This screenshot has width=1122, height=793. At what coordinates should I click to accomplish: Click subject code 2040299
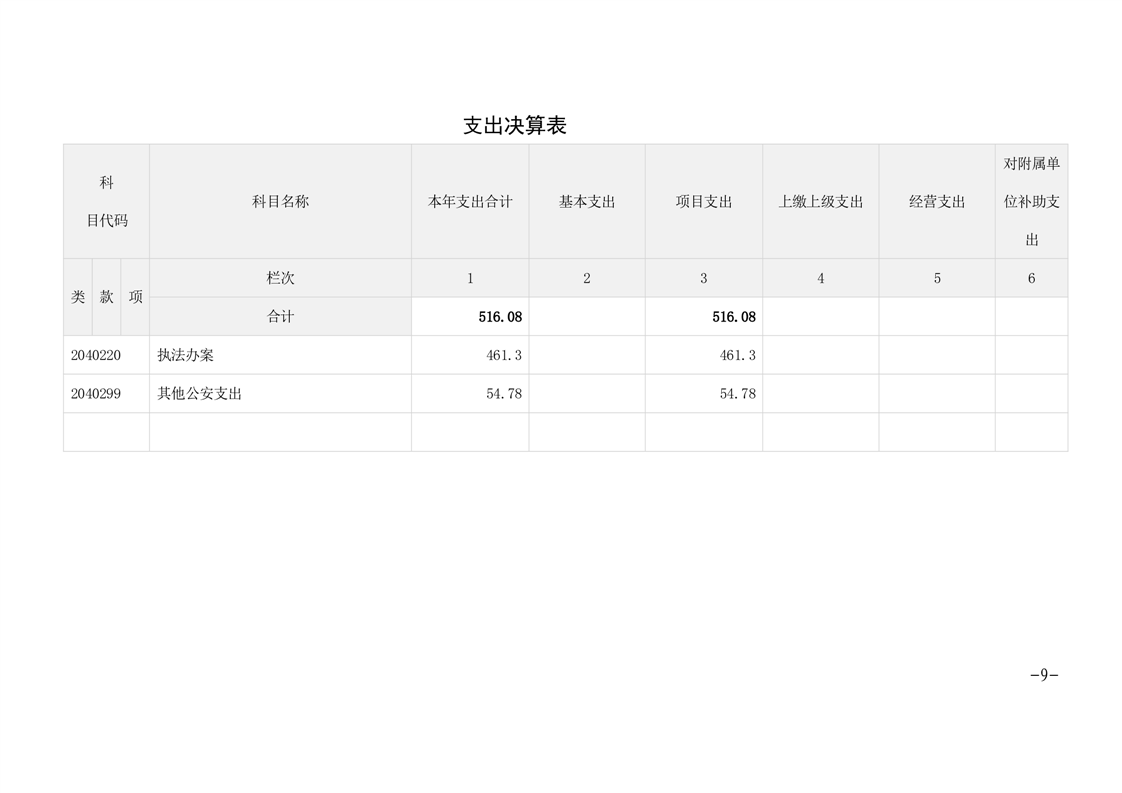pos(96,394)
